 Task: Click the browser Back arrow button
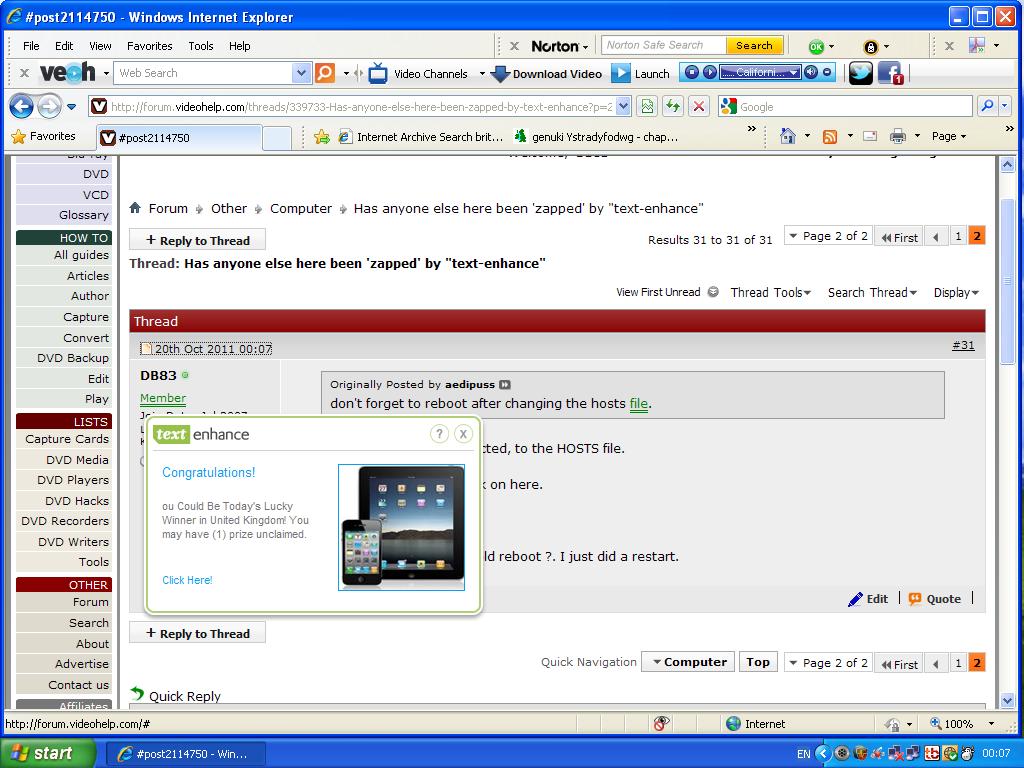(21, 106)
